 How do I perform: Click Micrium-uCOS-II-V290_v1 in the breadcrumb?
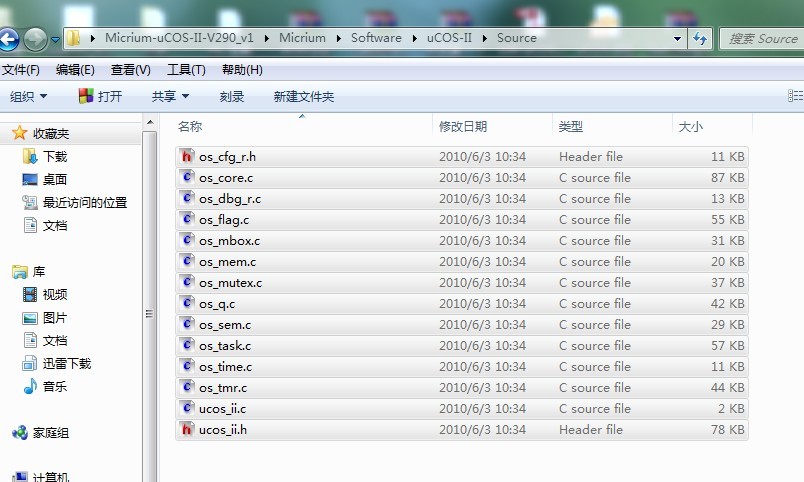pos(179,38)
